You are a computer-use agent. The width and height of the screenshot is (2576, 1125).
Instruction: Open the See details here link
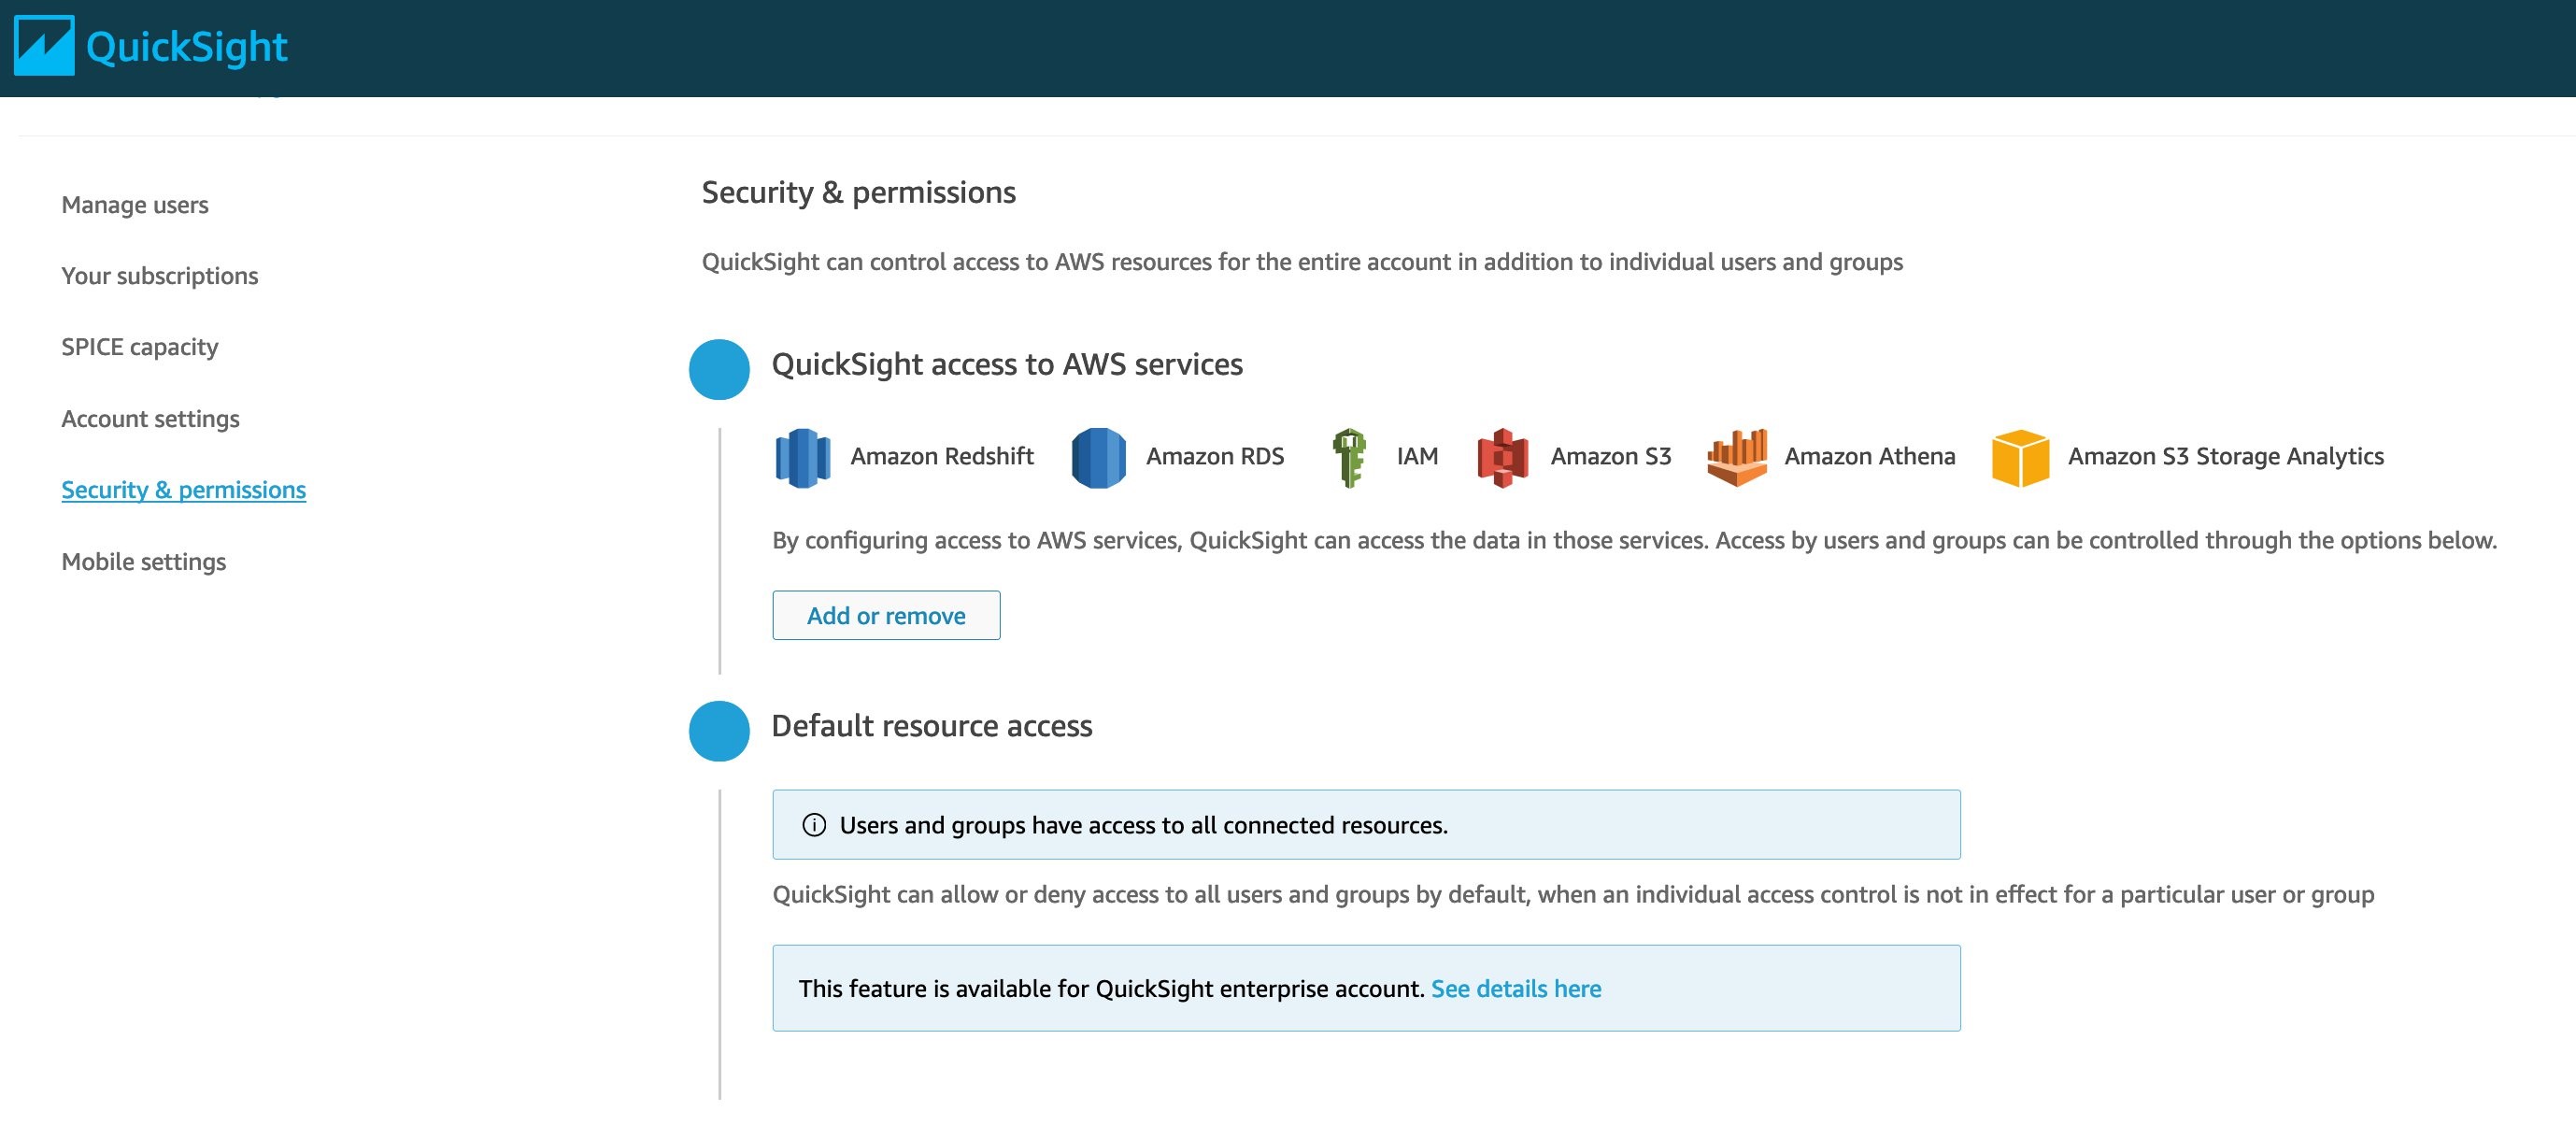(x=1516, y=988)
